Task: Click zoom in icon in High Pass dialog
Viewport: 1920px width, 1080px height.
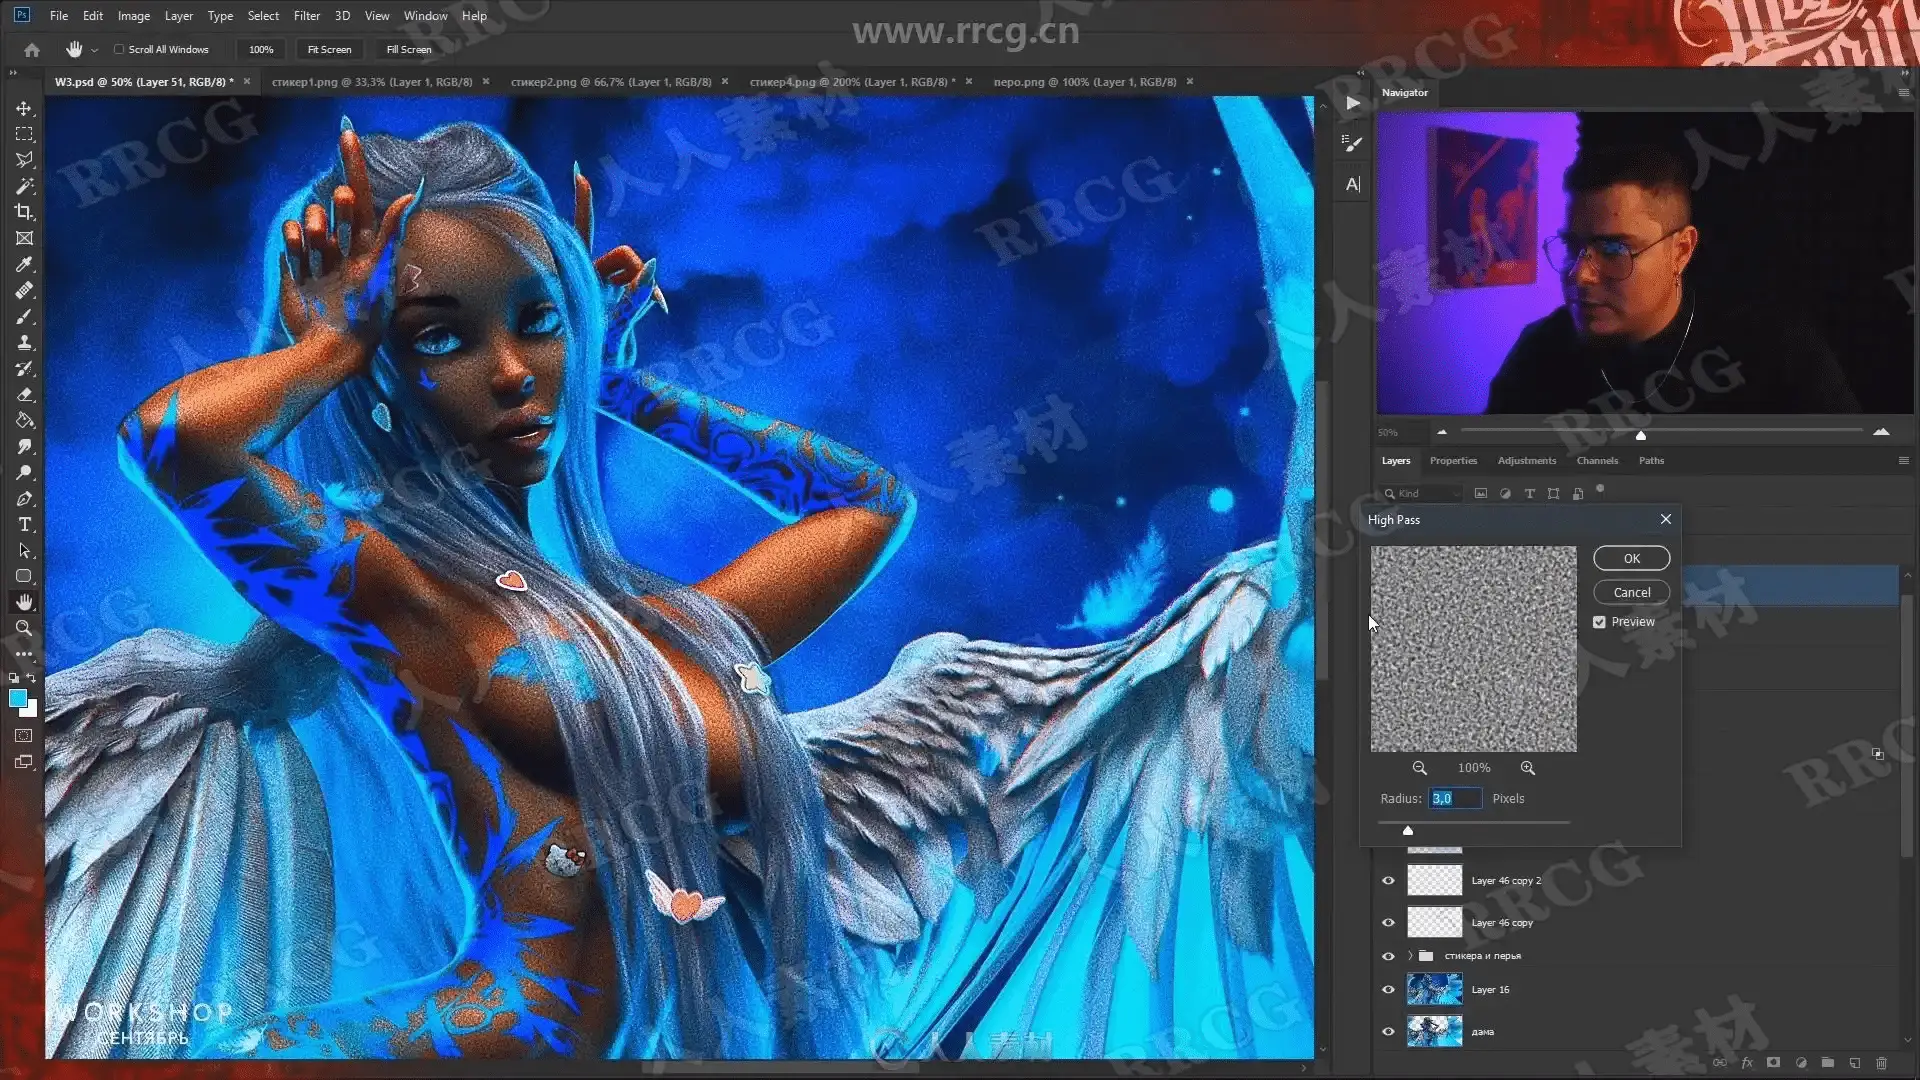Action: pos(1527,768)
